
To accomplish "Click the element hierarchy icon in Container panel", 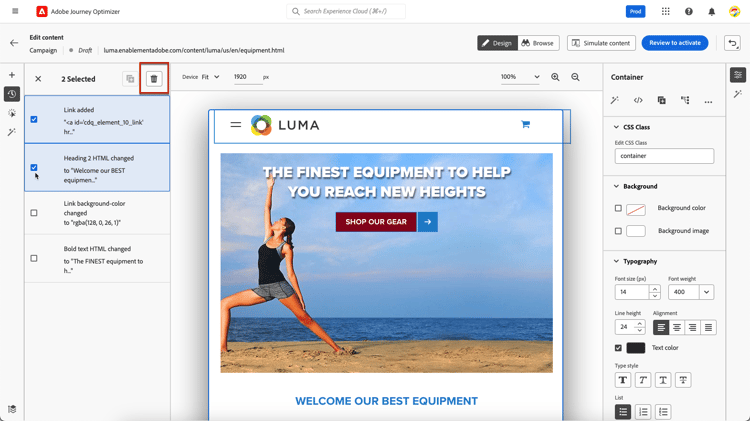I will [685, 100].
